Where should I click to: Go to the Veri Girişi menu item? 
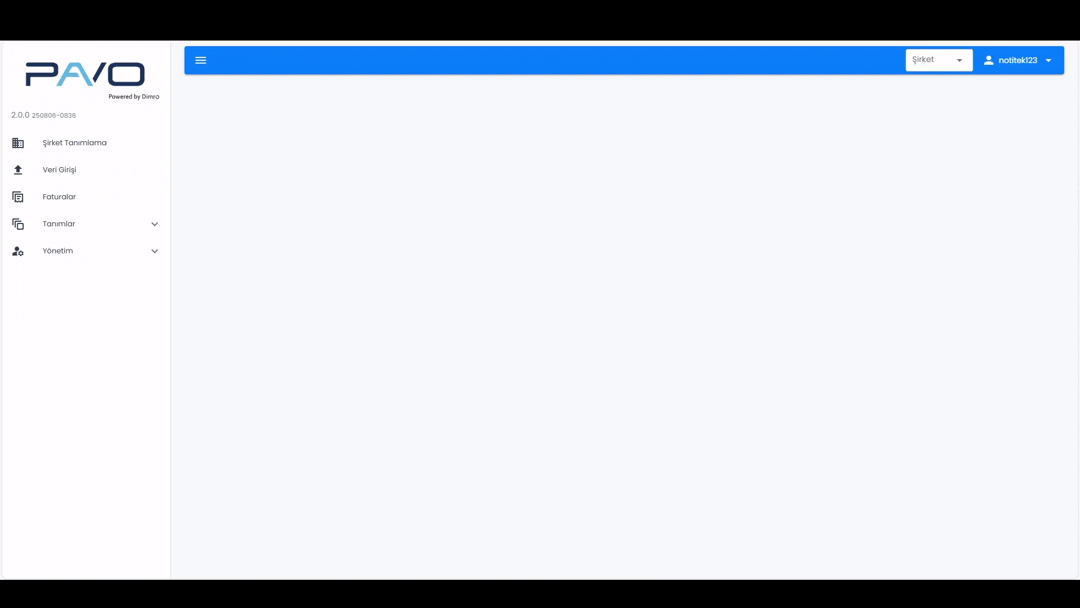click(85, 169)
